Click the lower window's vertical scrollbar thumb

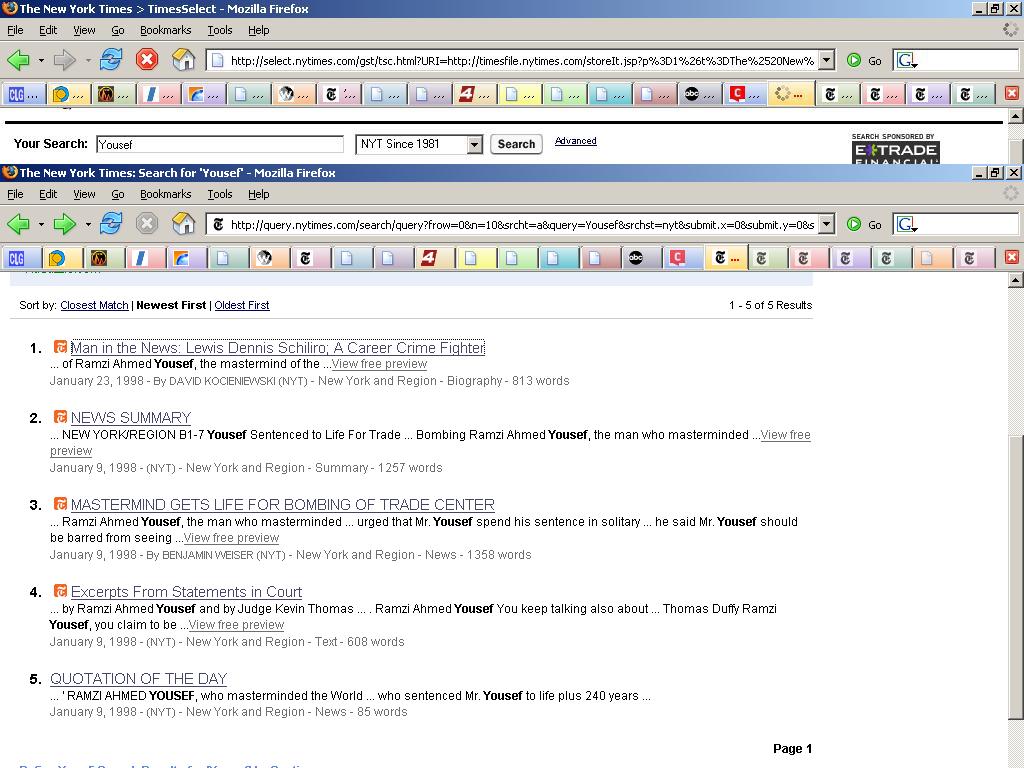click(x=1015, y=576)
